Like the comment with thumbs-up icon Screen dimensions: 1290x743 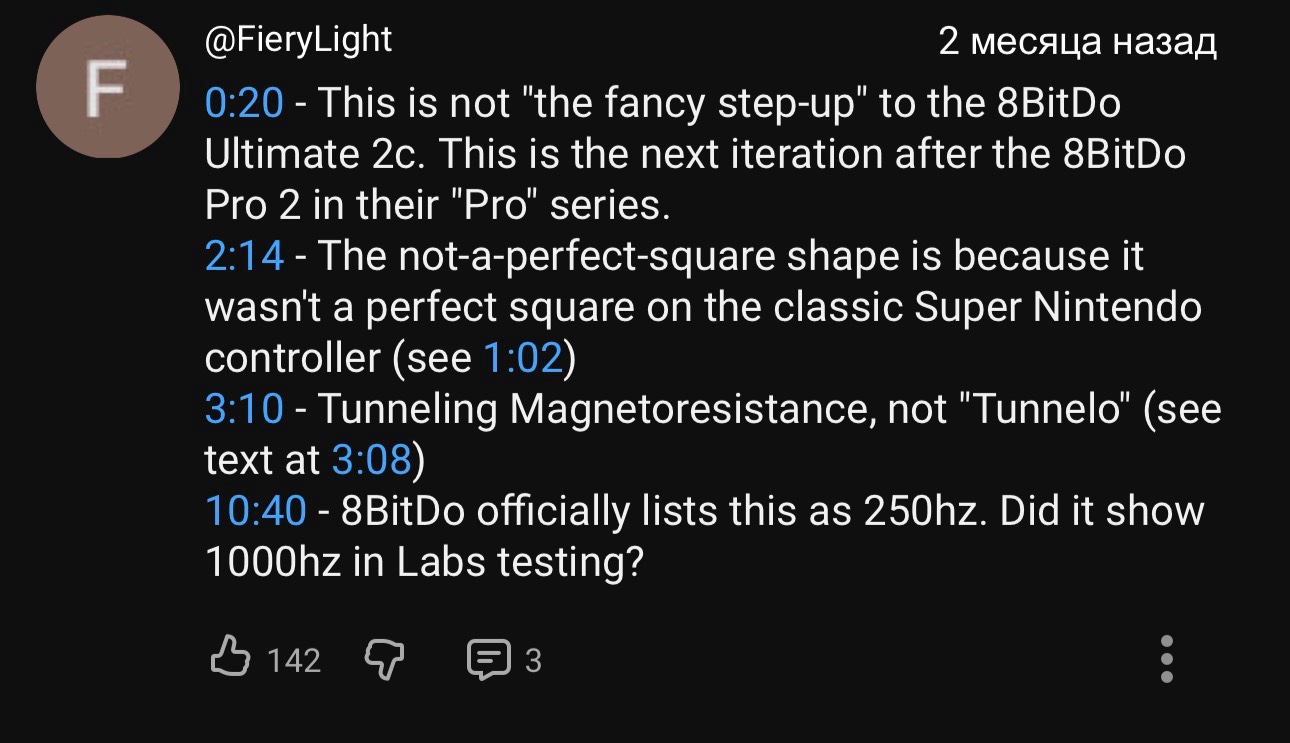[x=230, y=659]
